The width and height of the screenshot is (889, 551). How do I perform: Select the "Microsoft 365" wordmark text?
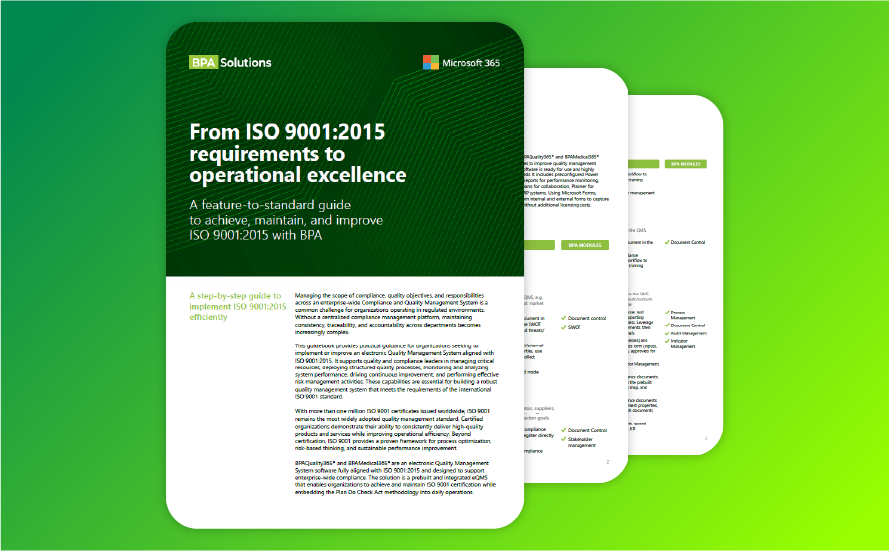click(471, 63)
